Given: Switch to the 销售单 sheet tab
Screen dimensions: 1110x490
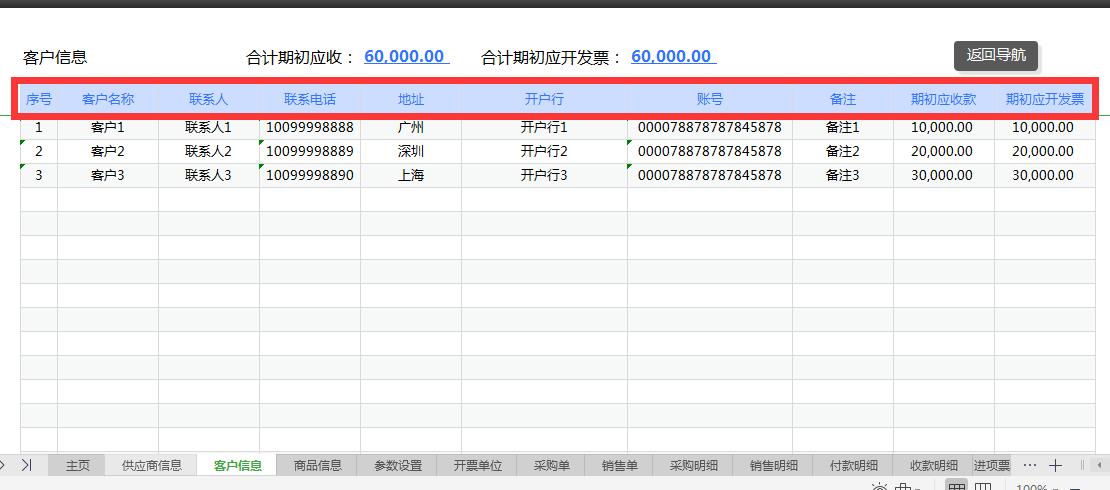Looking at the screenshot, I should (x=619, y=465).
